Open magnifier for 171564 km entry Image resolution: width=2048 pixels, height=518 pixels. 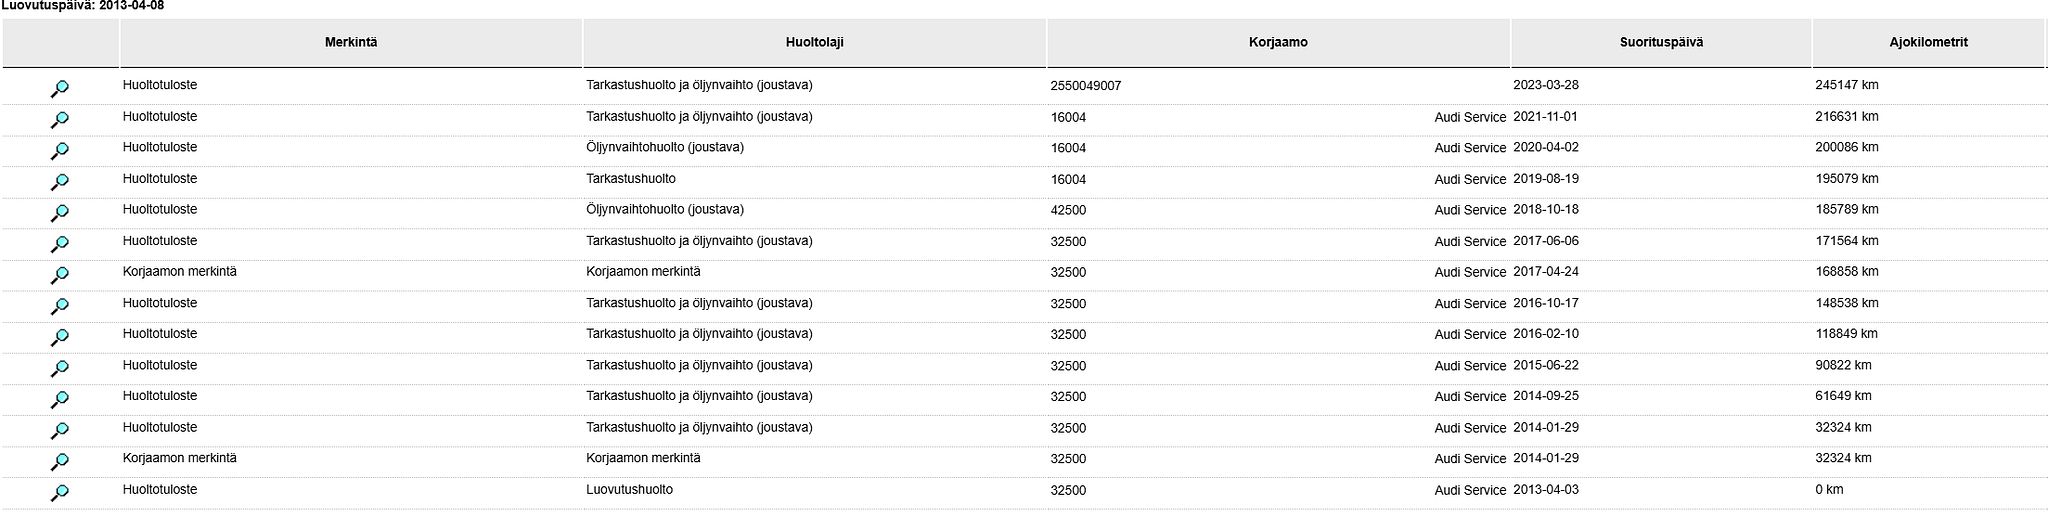point(60,244)
